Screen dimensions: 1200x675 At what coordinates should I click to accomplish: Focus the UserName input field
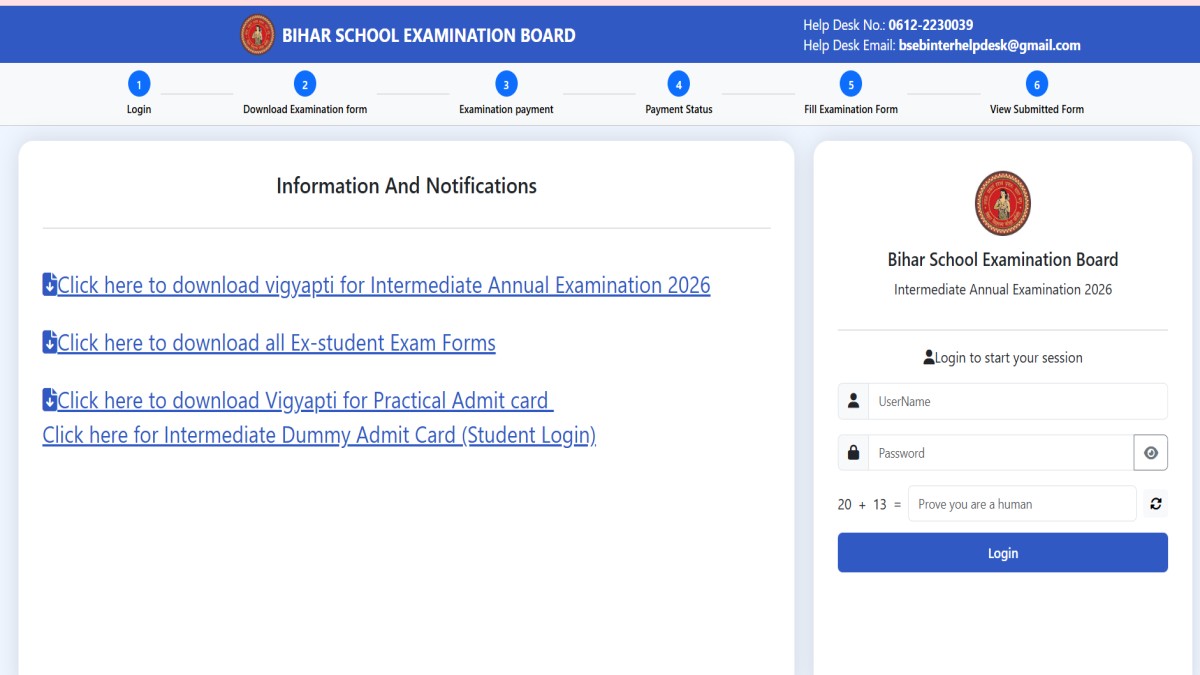pyautogui.click(x=1017, y=401)
